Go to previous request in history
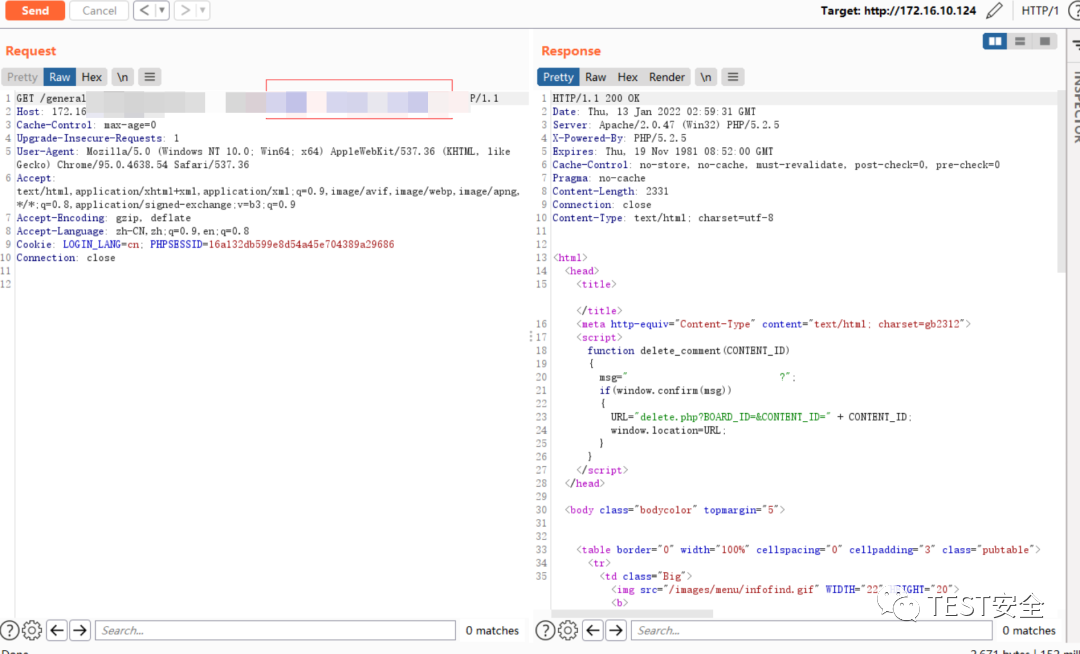This screenshot has width=1080, height=654. click(x=144, y=10)
